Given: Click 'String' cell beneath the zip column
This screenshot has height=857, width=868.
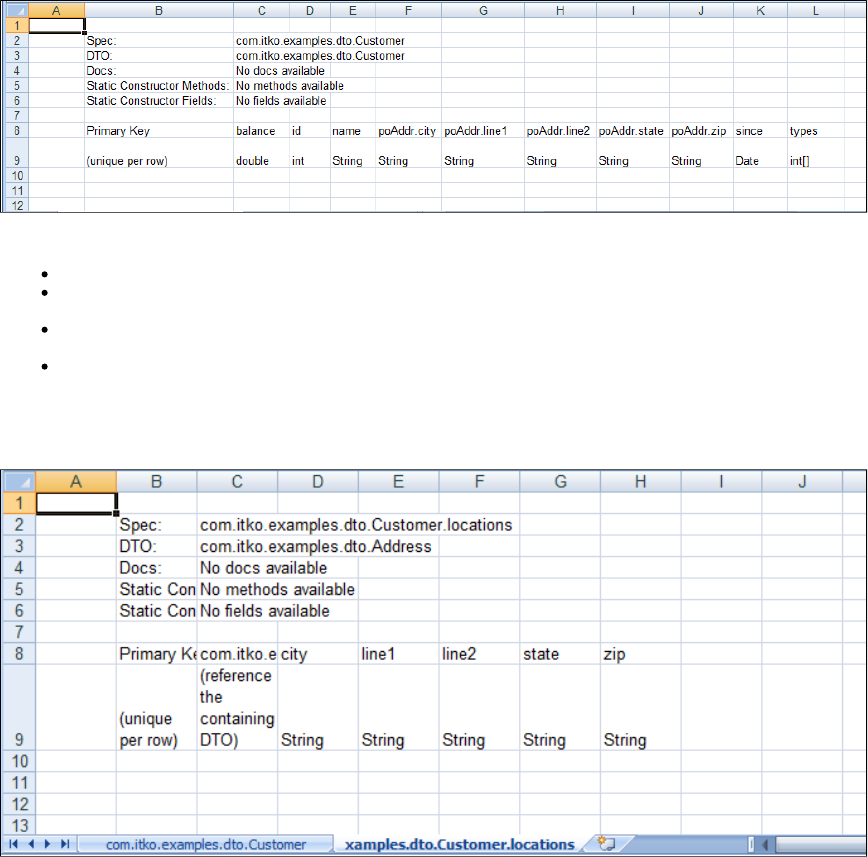Looking at the screenshot, I should 640,708.
